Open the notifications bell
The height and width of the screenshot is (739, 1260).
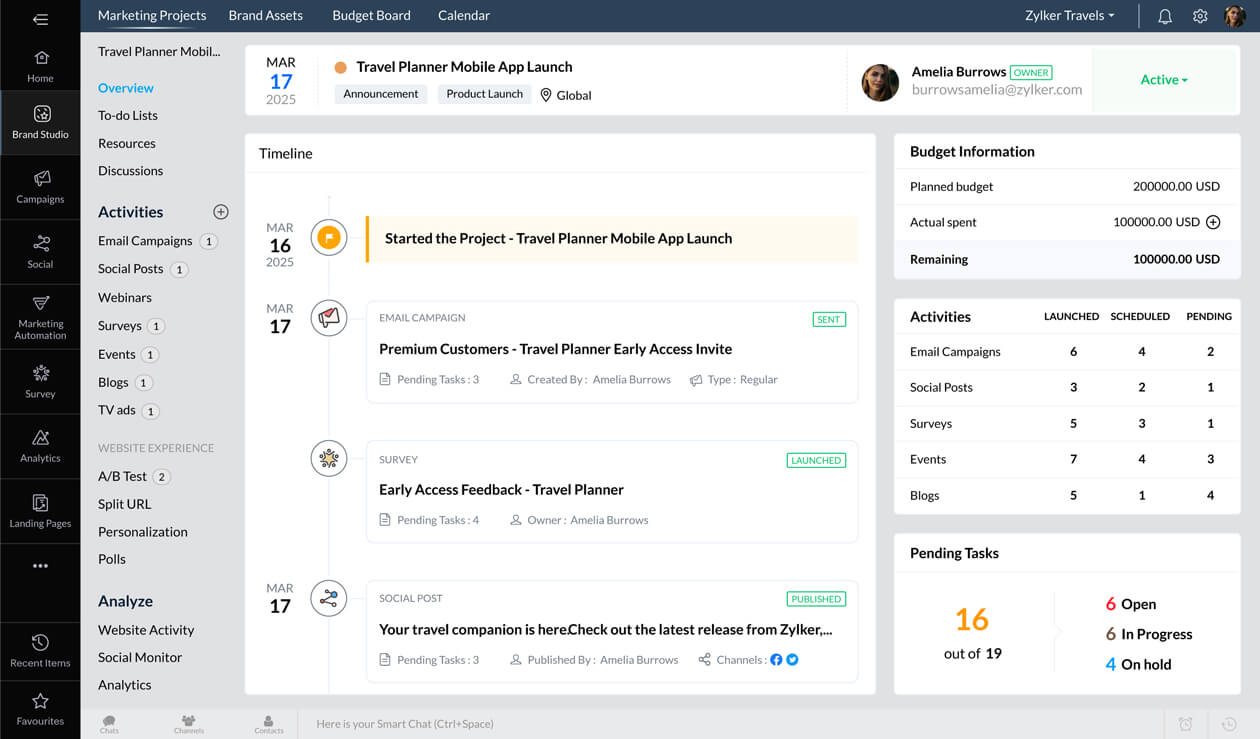pos(1164,15)
